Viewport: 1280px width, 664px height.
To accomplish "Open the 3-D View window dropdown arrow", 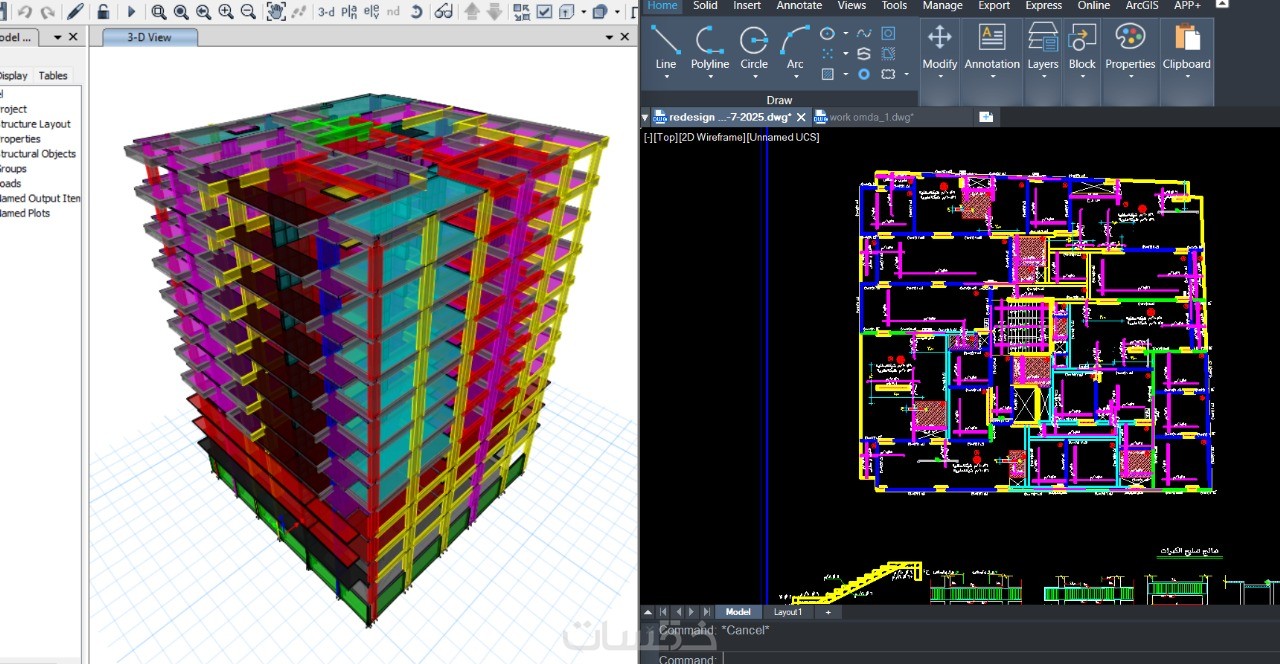I will (609, 37).
